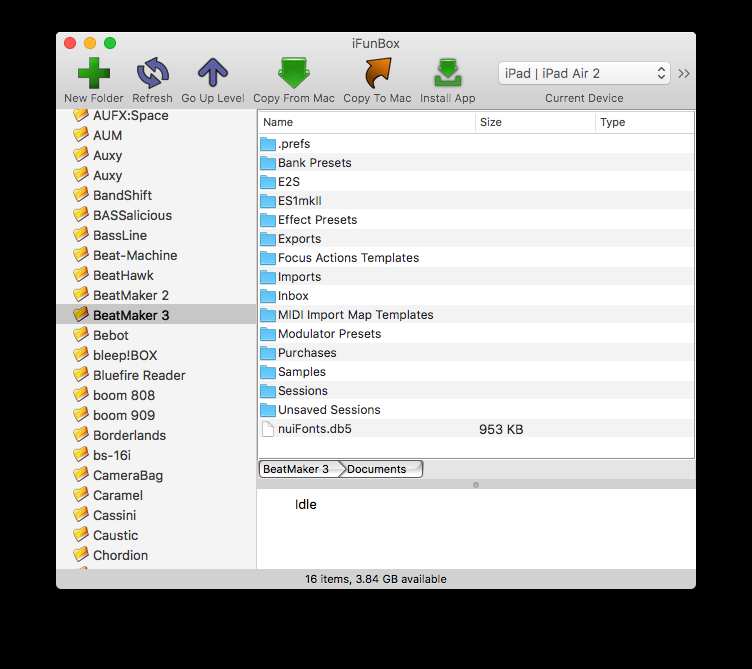Click BeatMaker 3 breadcrumb path segment

(299, 469)
